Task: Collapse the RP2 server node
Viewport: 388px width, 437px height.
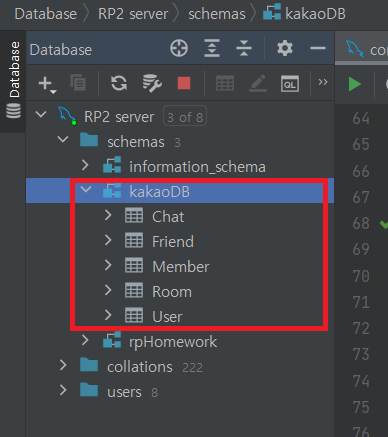Action: 41,115
